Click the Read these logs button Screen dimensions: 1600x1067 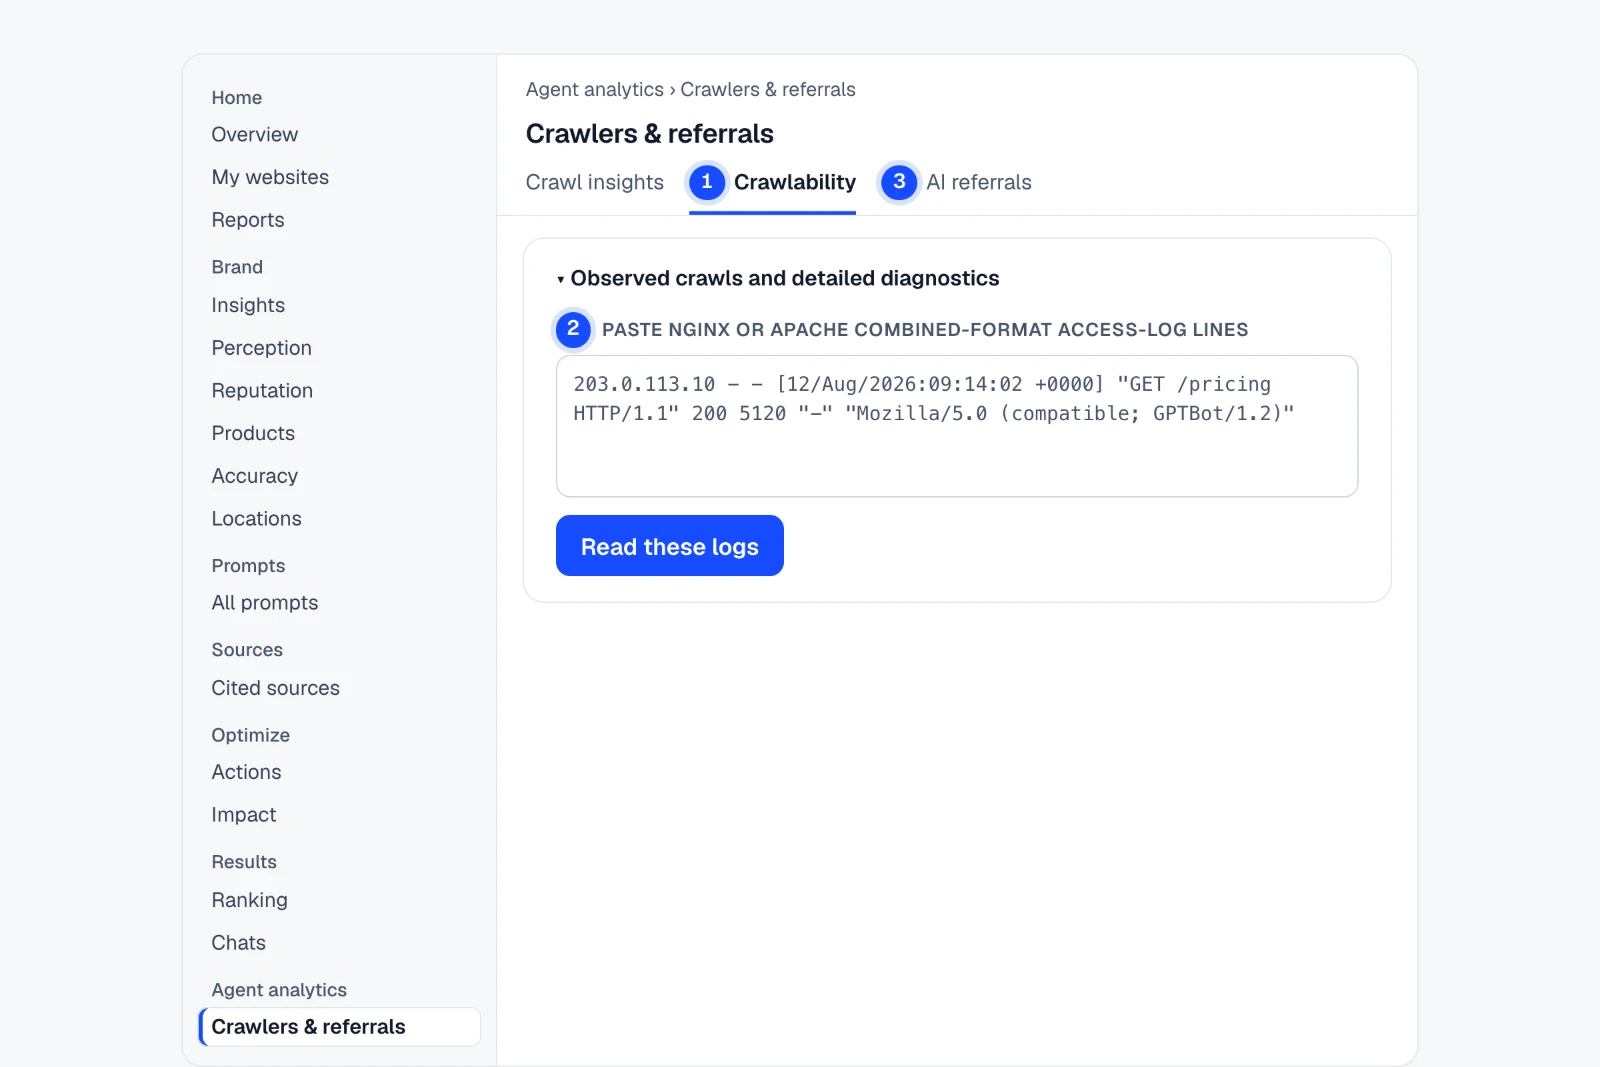(670, 546)
